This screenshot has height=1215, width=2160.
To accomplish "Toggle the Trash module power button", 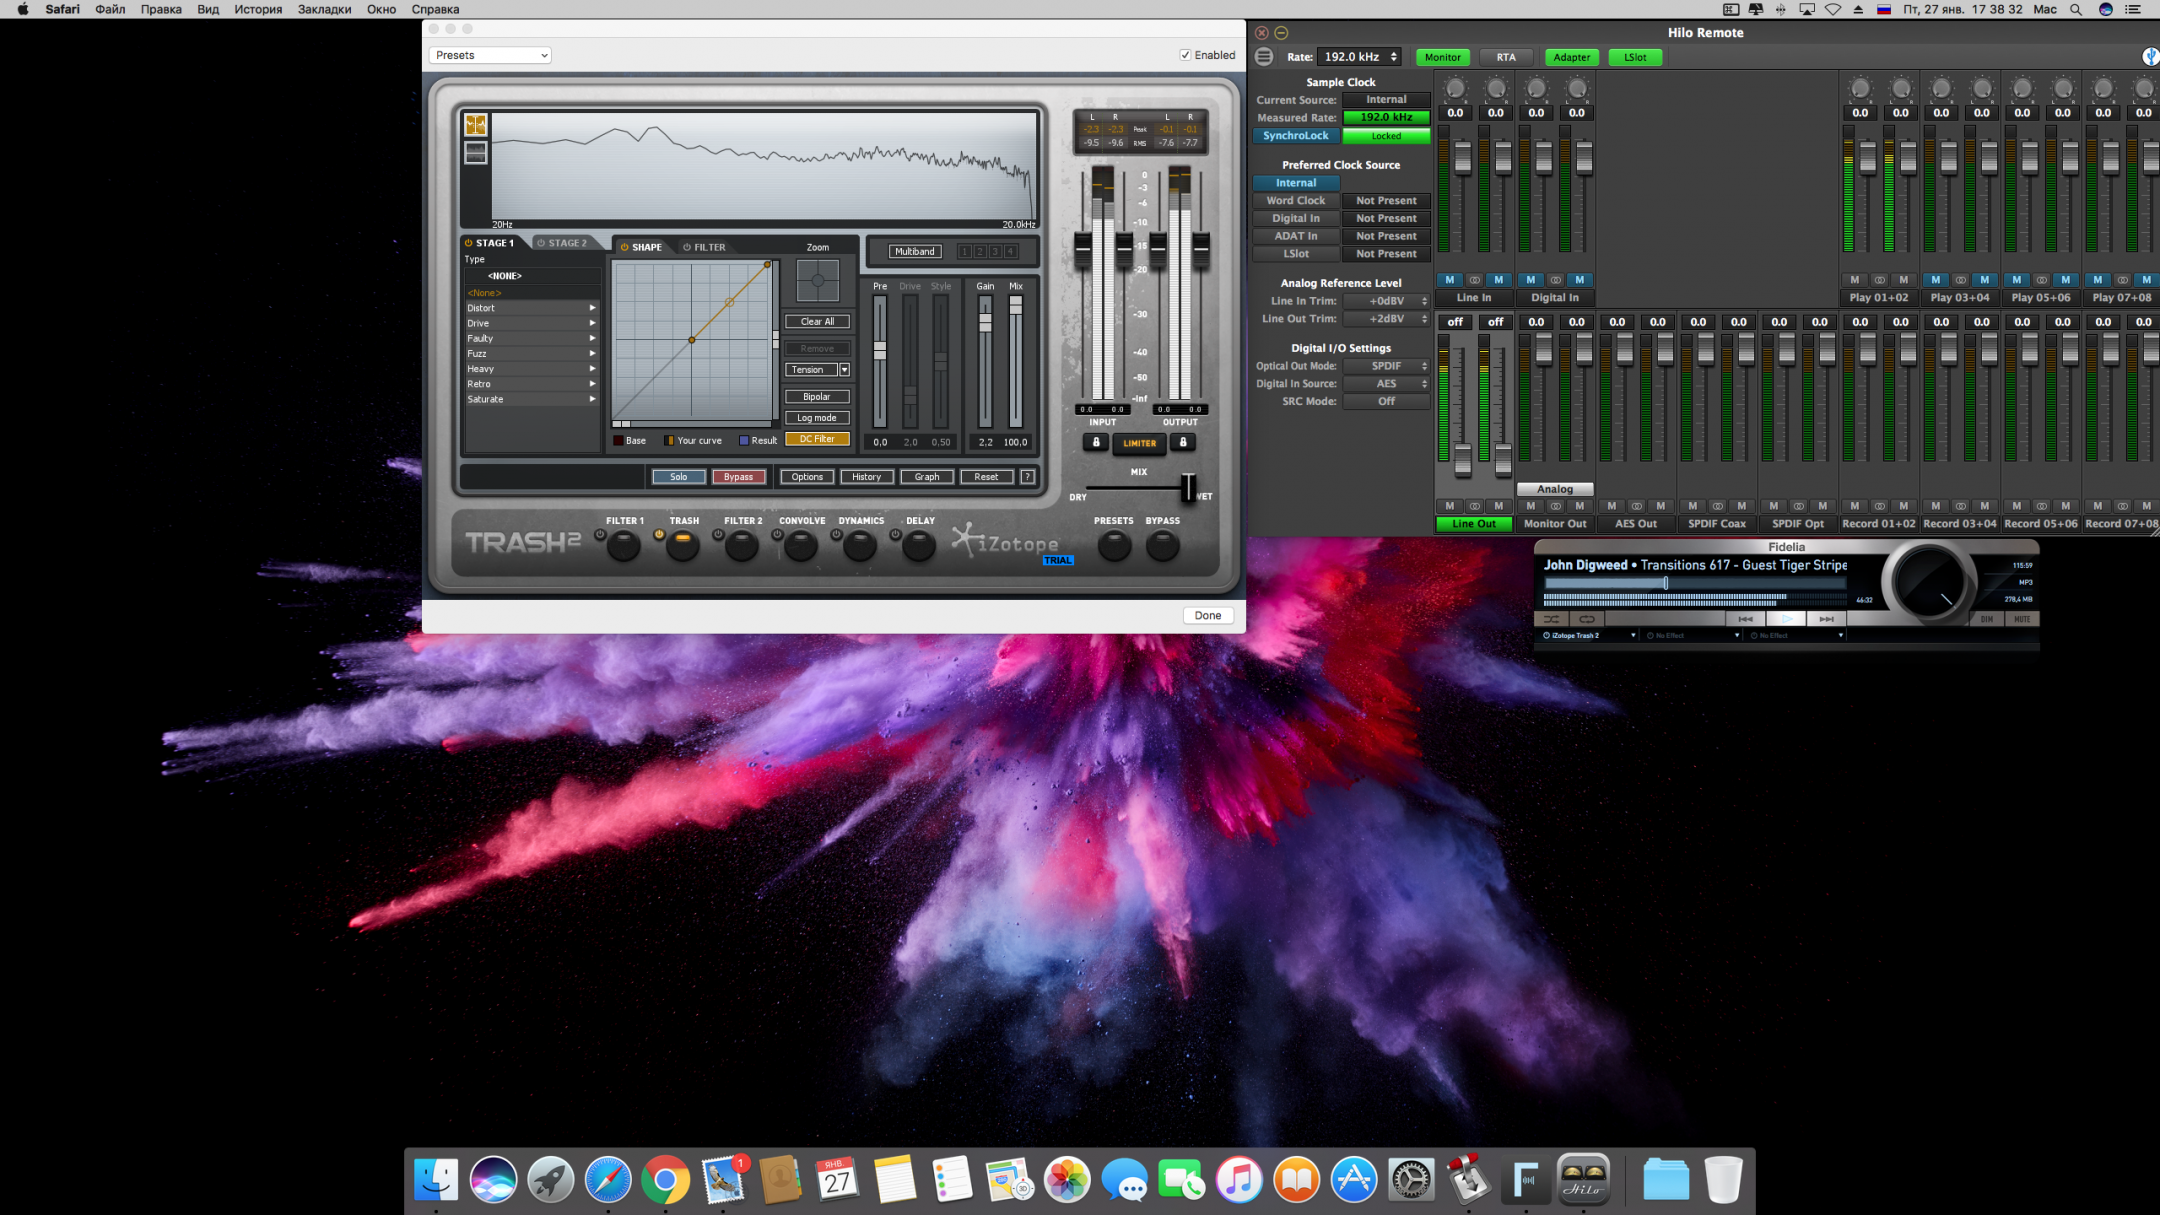I will pos(659,535).
